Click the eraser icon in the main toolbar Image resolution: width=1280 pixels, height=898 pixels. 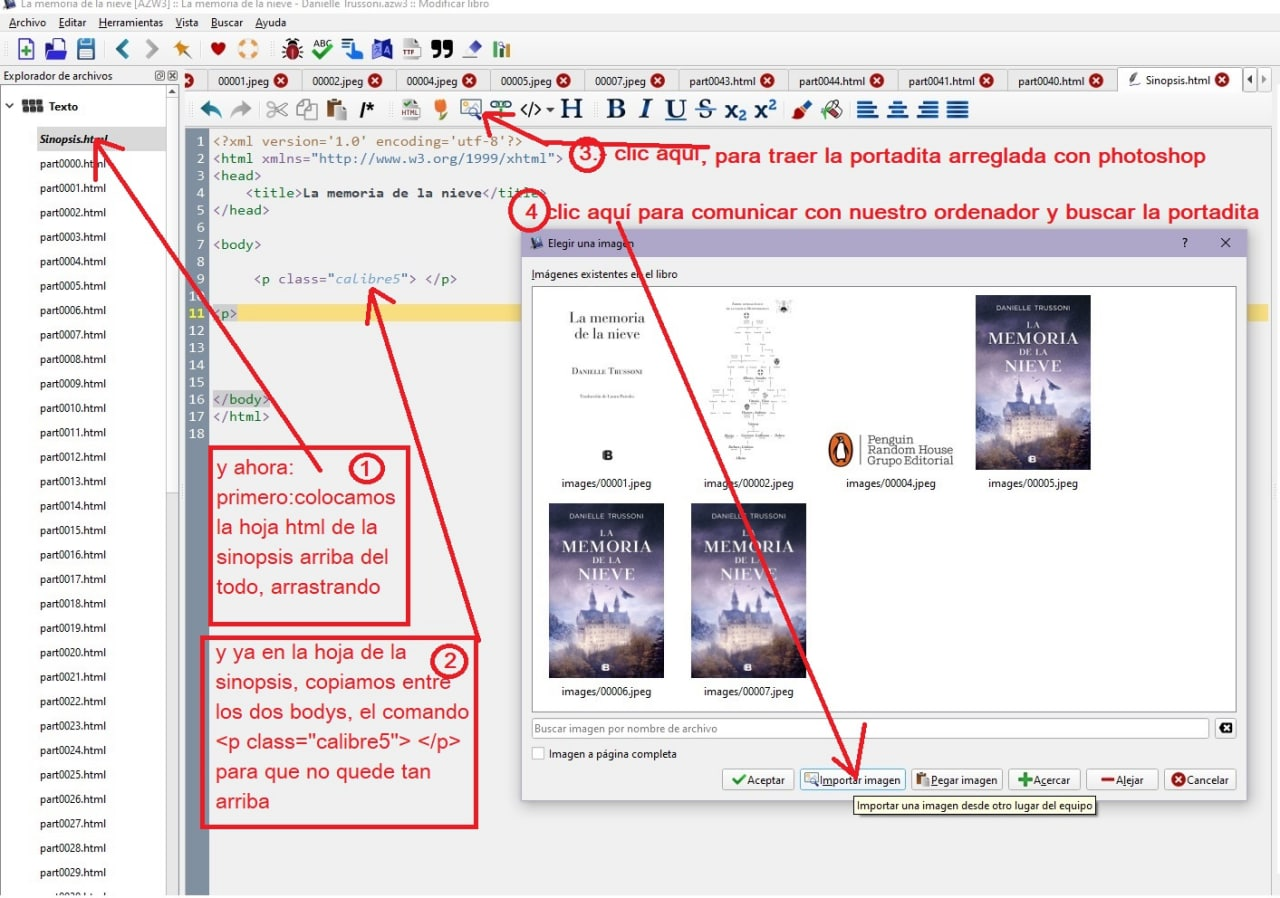click(472, 48)
